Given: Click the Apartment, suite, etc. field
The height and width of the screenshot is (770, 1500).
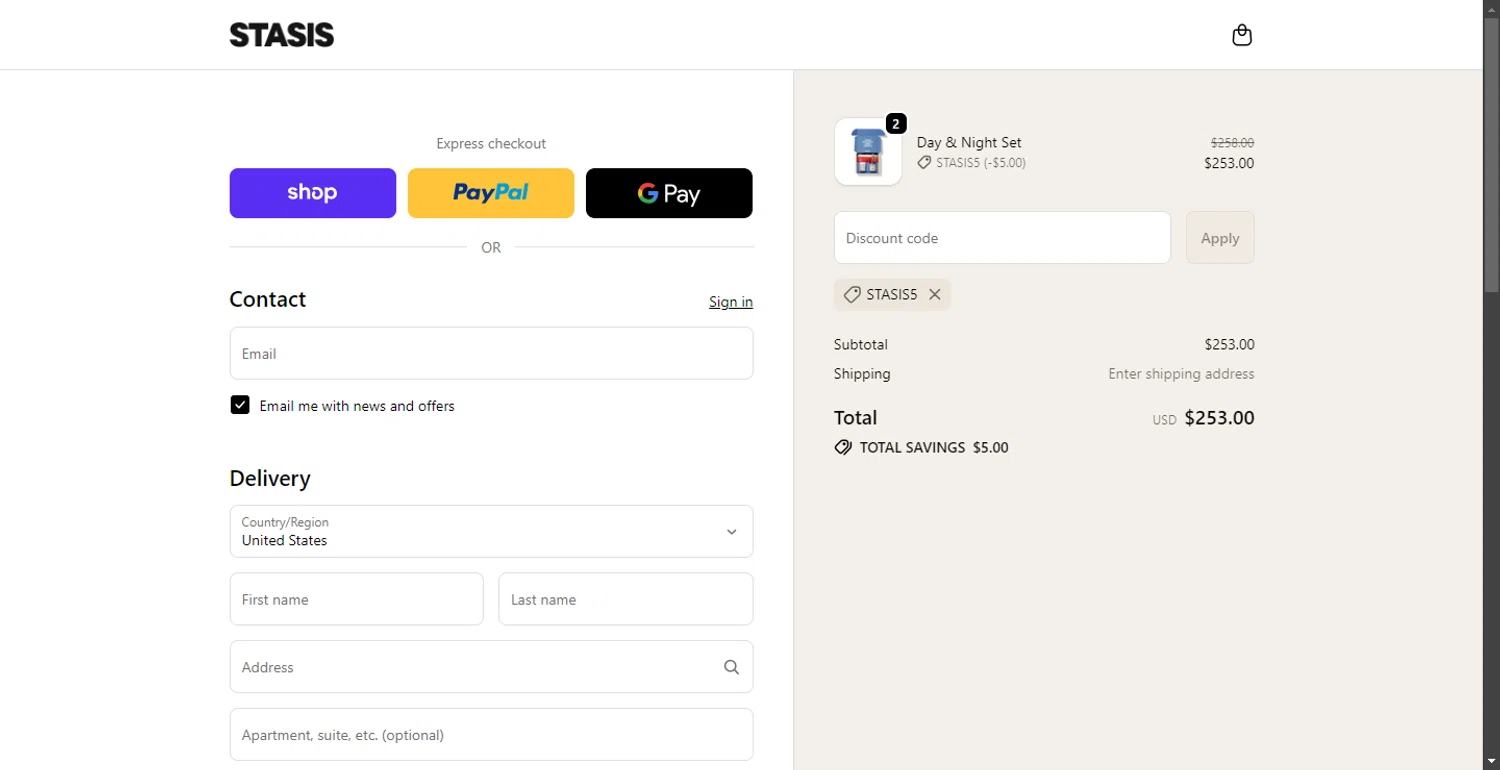Looking at the screenshot, I should [491, 734].
